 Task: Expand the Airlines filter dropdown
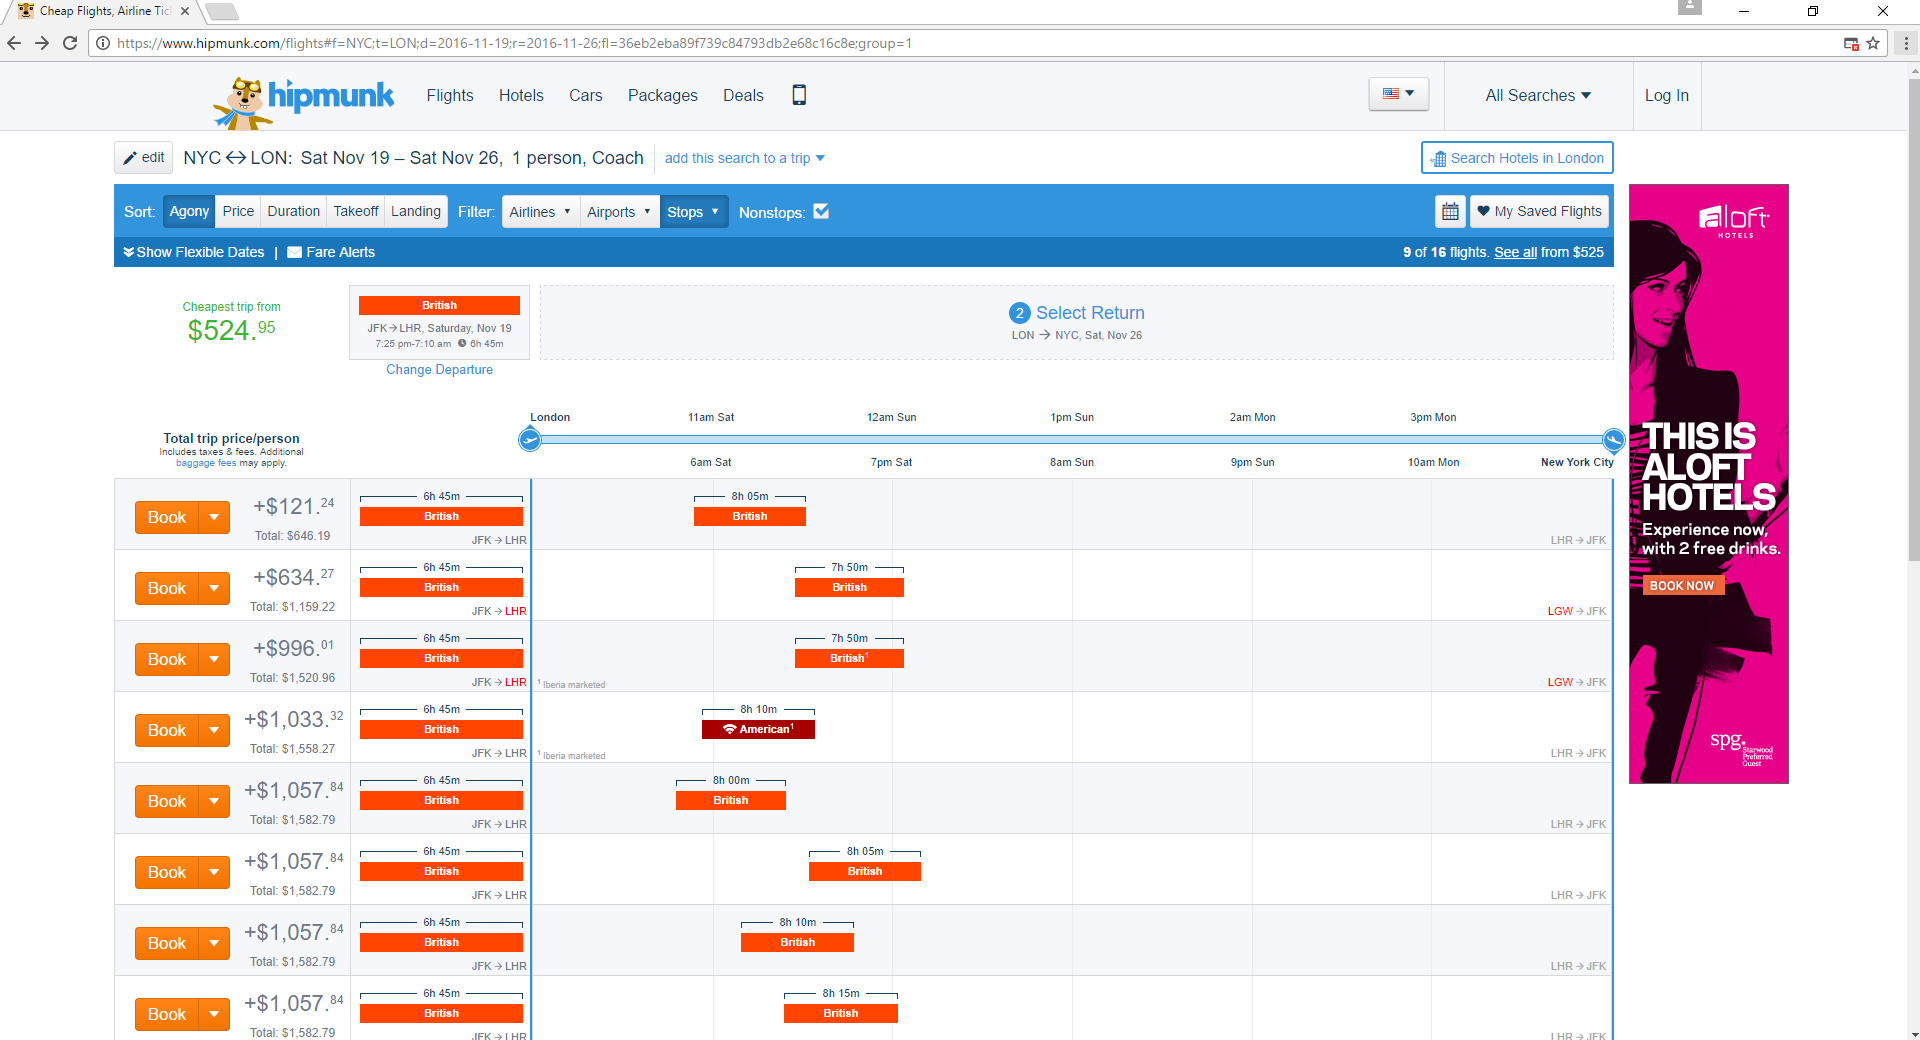[540, 212]
